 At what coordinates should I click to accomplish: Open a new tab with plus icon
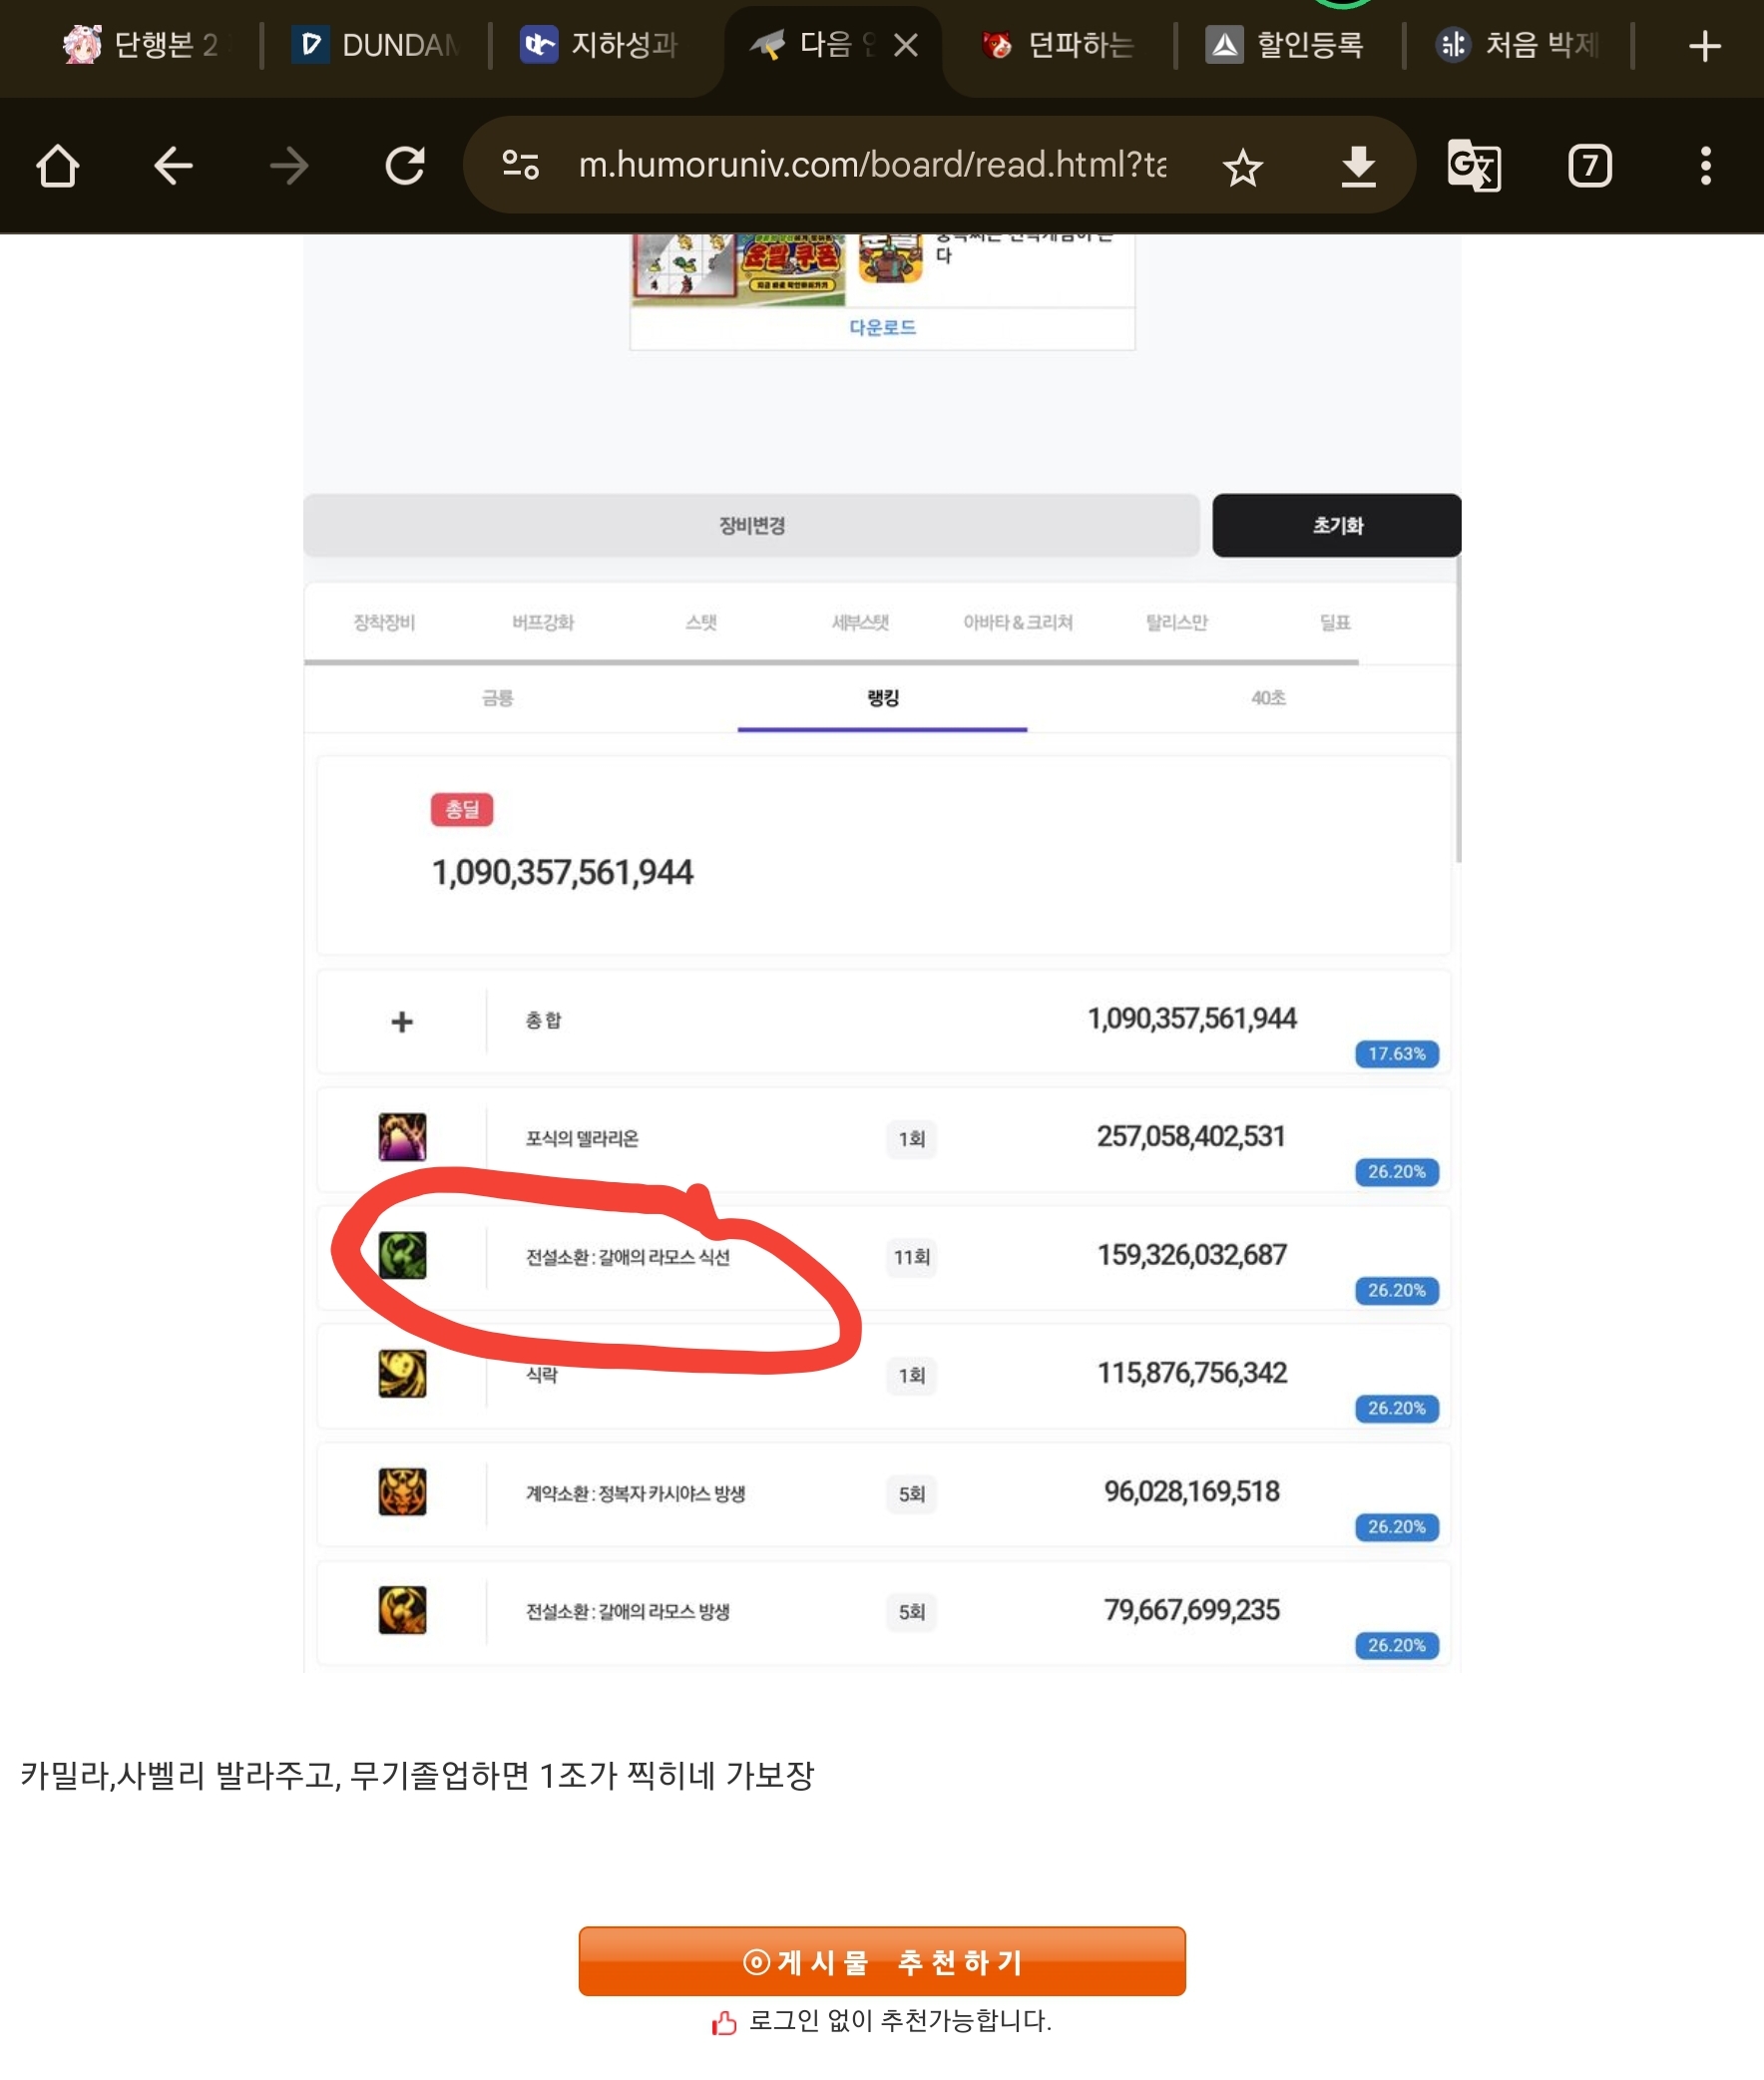click(1704, 46)
